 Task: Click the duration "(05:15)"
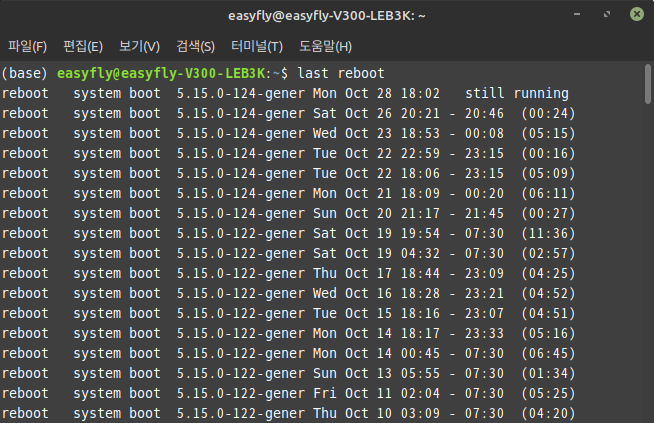[548, 133]
